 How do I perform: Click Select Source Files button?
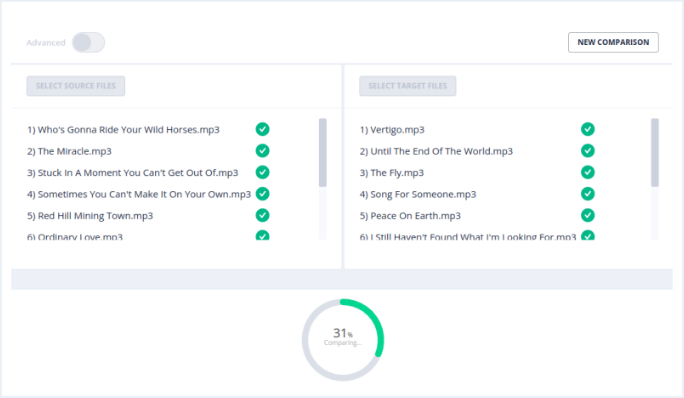coord(75,86)
